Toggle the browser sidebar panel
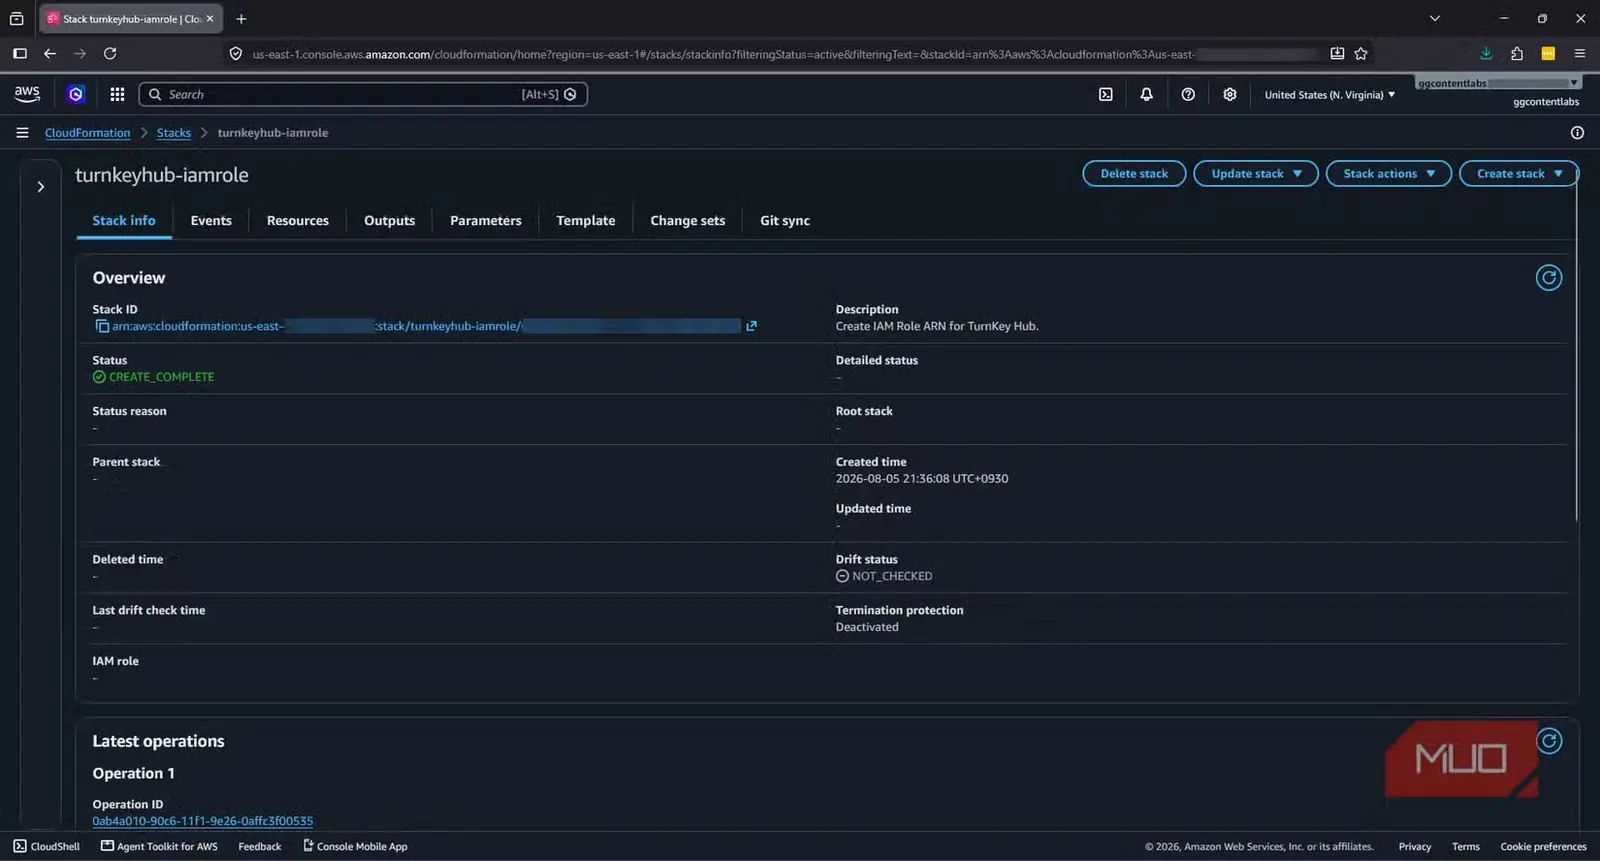 pyautogui.click(x=20, y=54)
